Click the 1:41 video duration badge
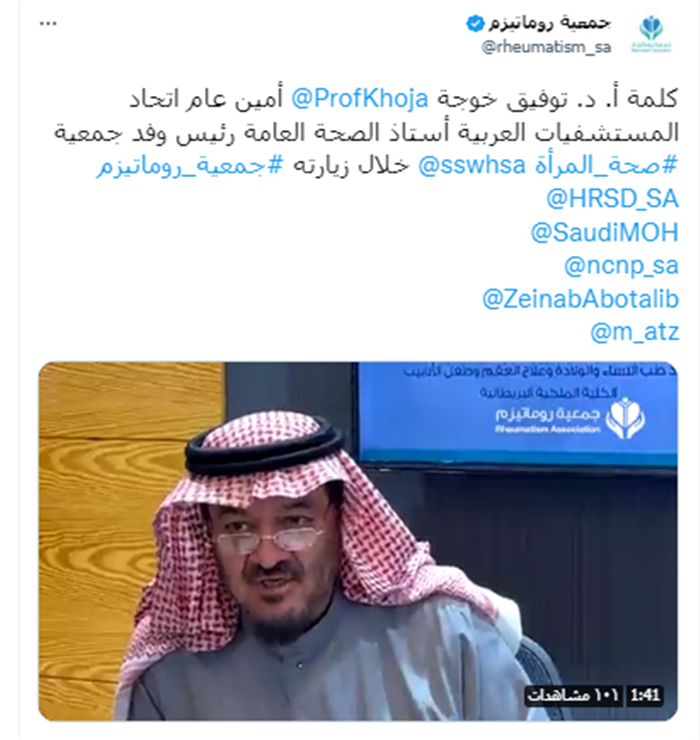This screenshot has width=700, height=740. [645, 695]
